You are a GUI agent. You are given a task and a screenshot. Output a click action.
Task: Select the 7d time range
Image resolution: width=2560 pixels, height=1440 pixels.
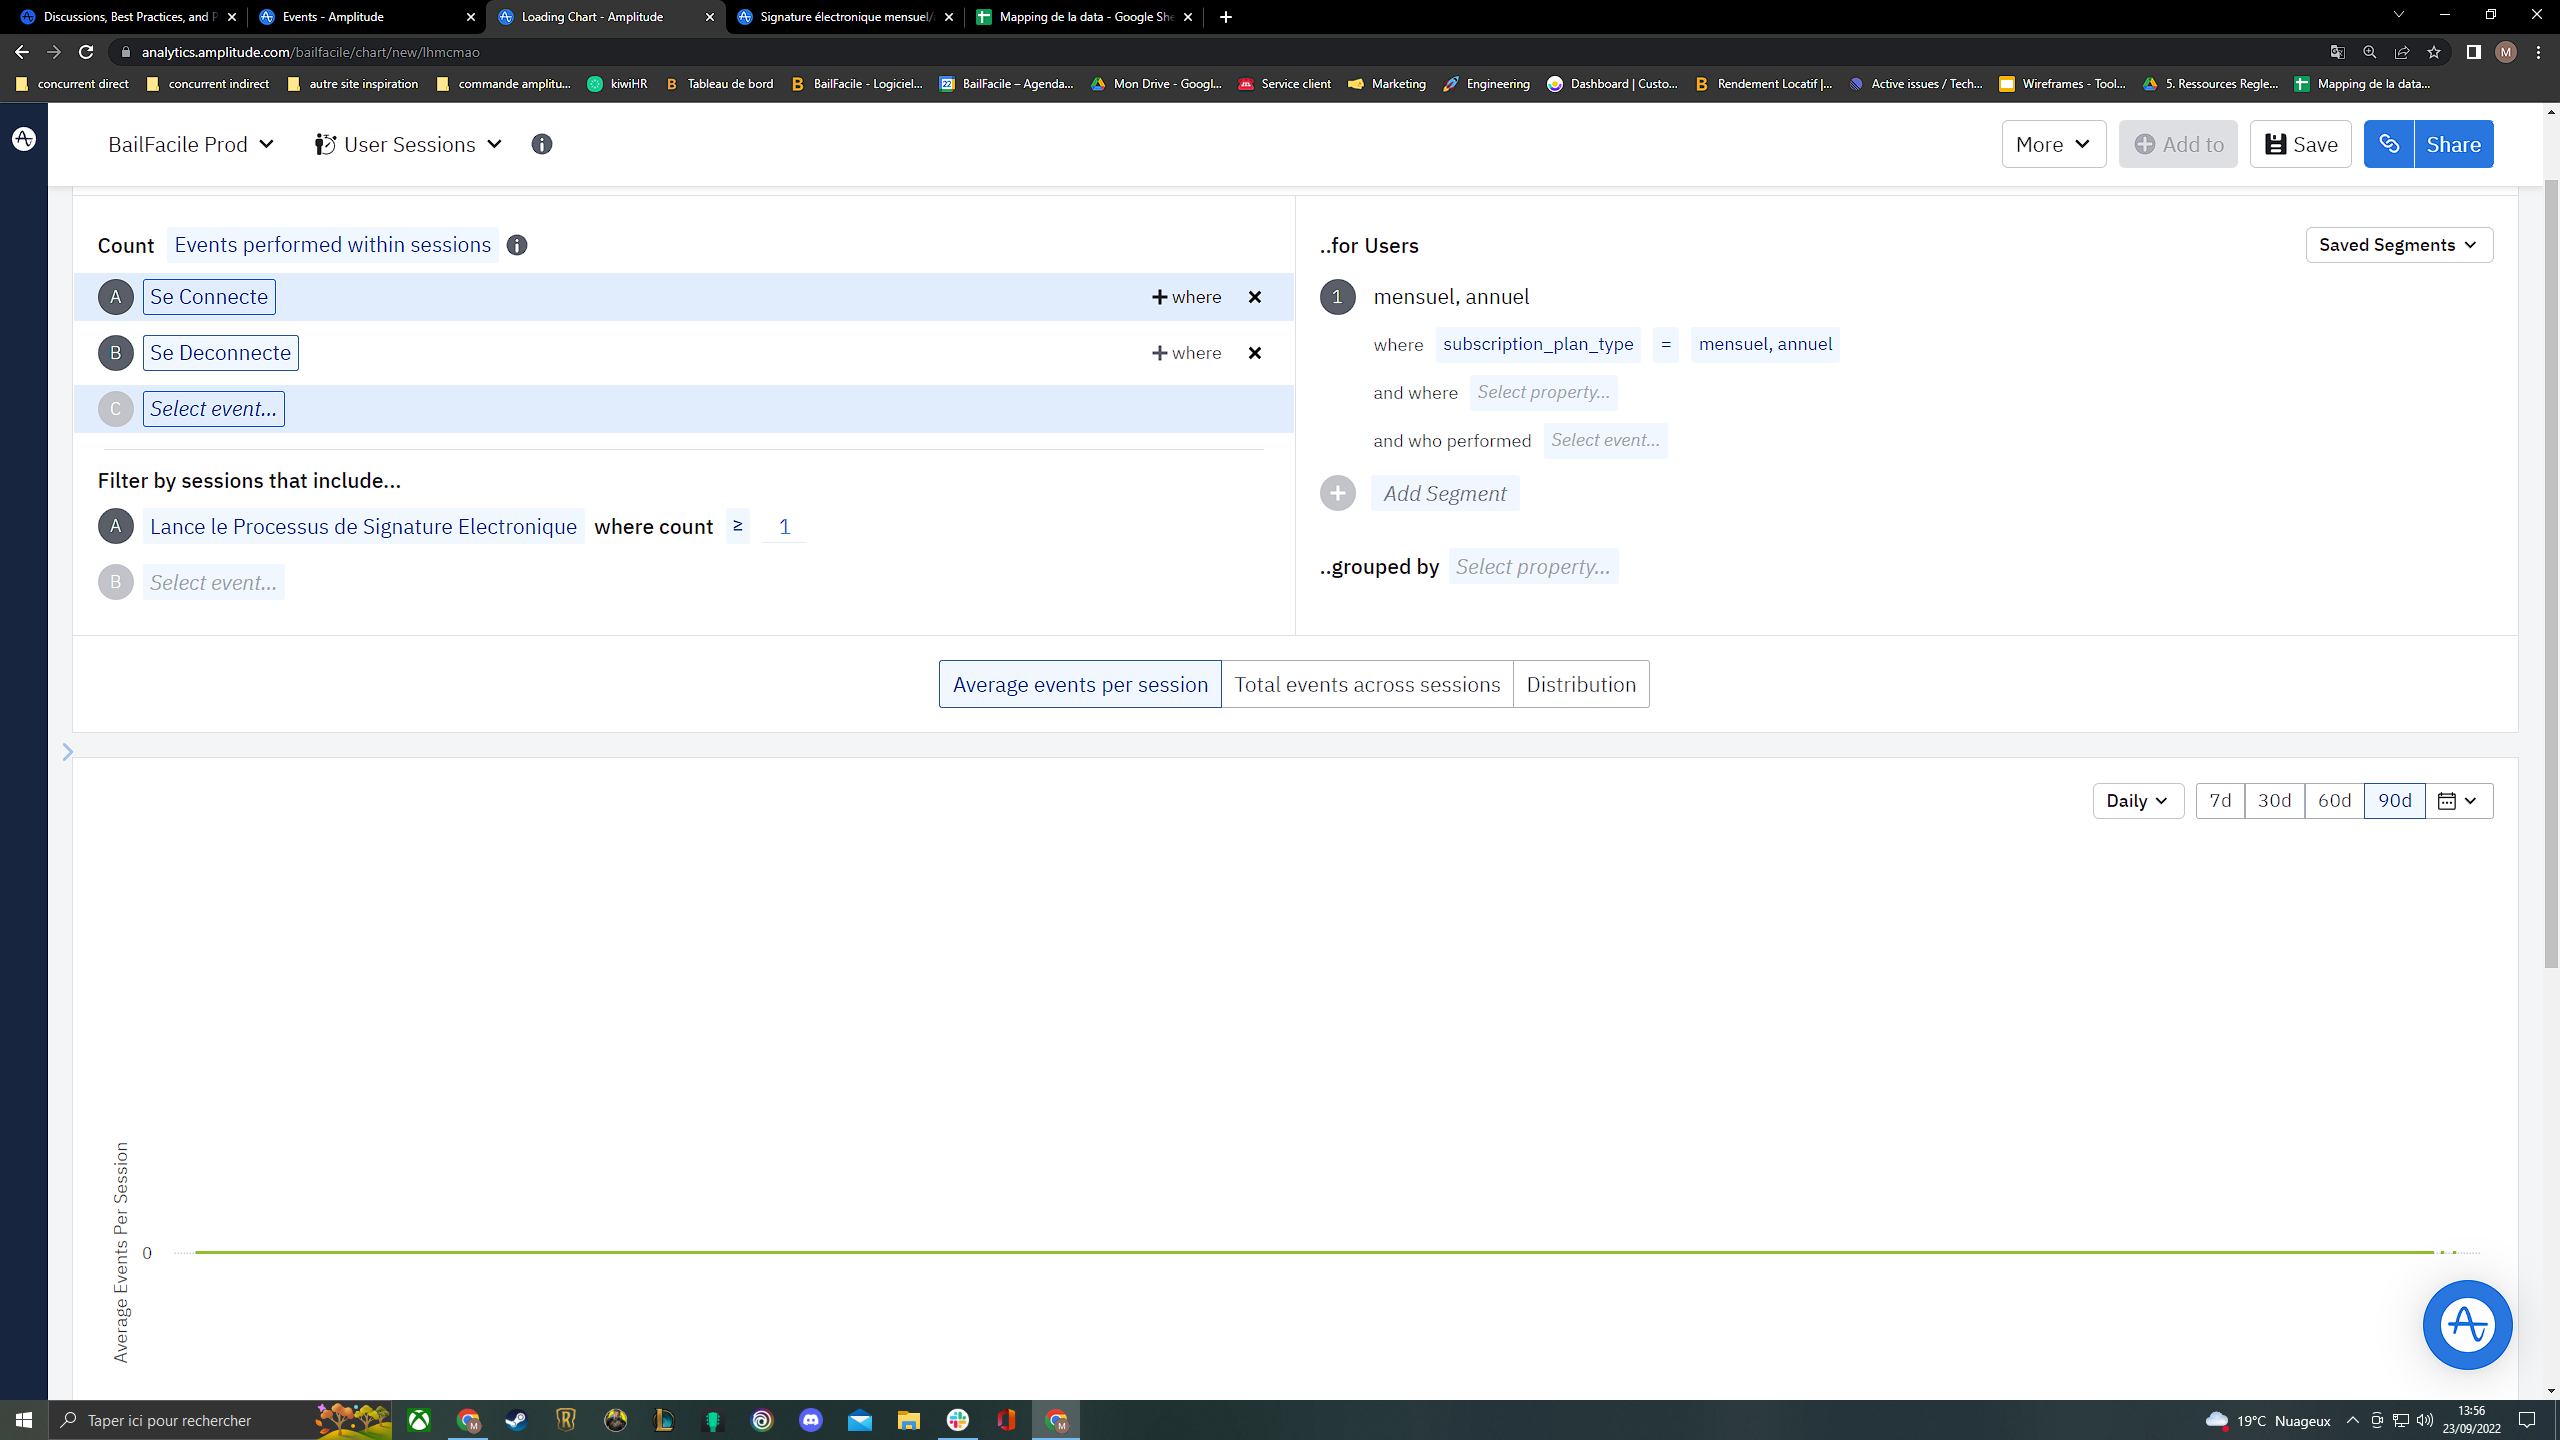2219,800
